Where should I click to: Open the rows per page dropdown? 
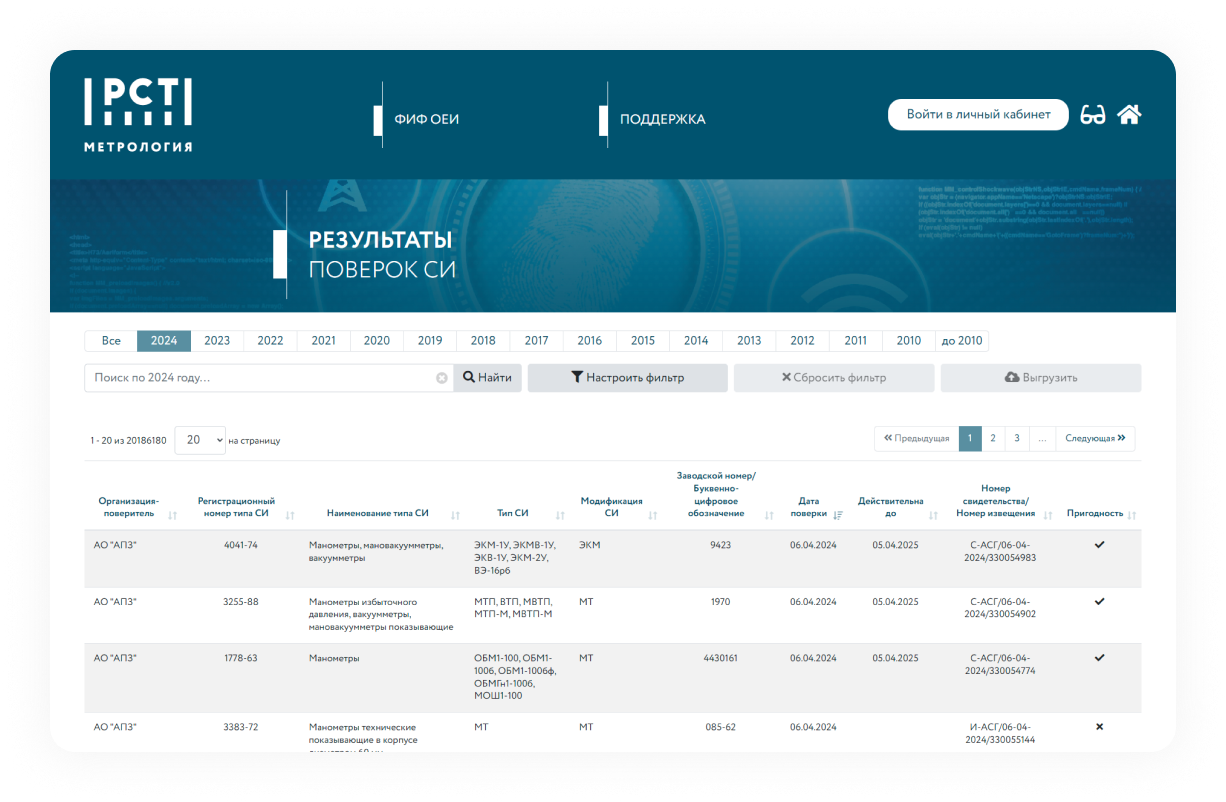click(200, 440)
